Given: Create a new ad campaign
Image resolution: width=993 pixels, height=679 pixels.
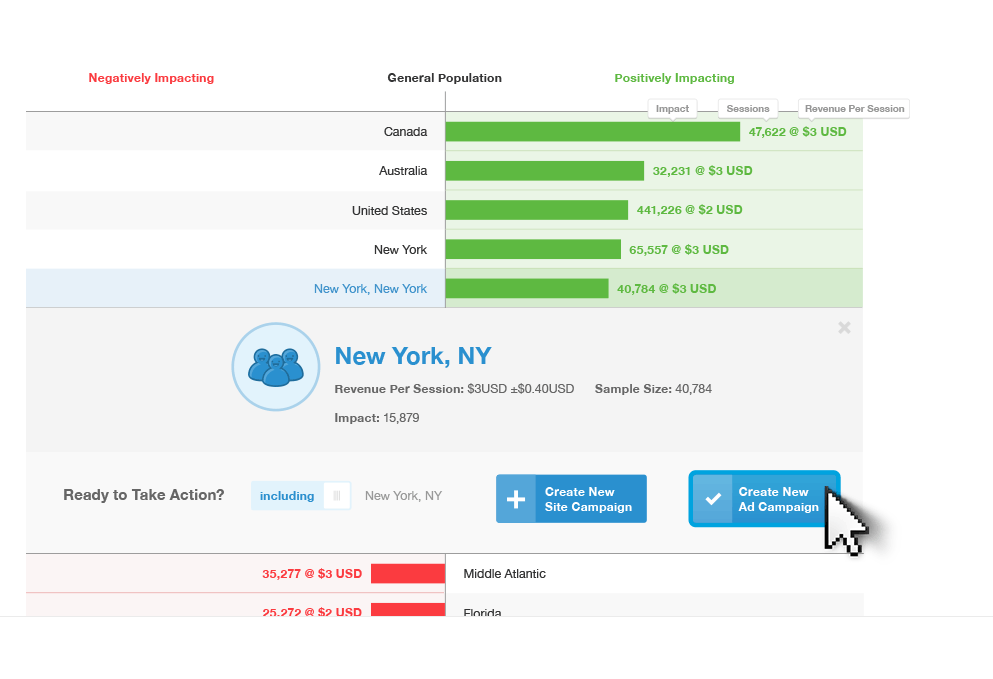Looking at the screenshot, I should click(x=764, y=499).
